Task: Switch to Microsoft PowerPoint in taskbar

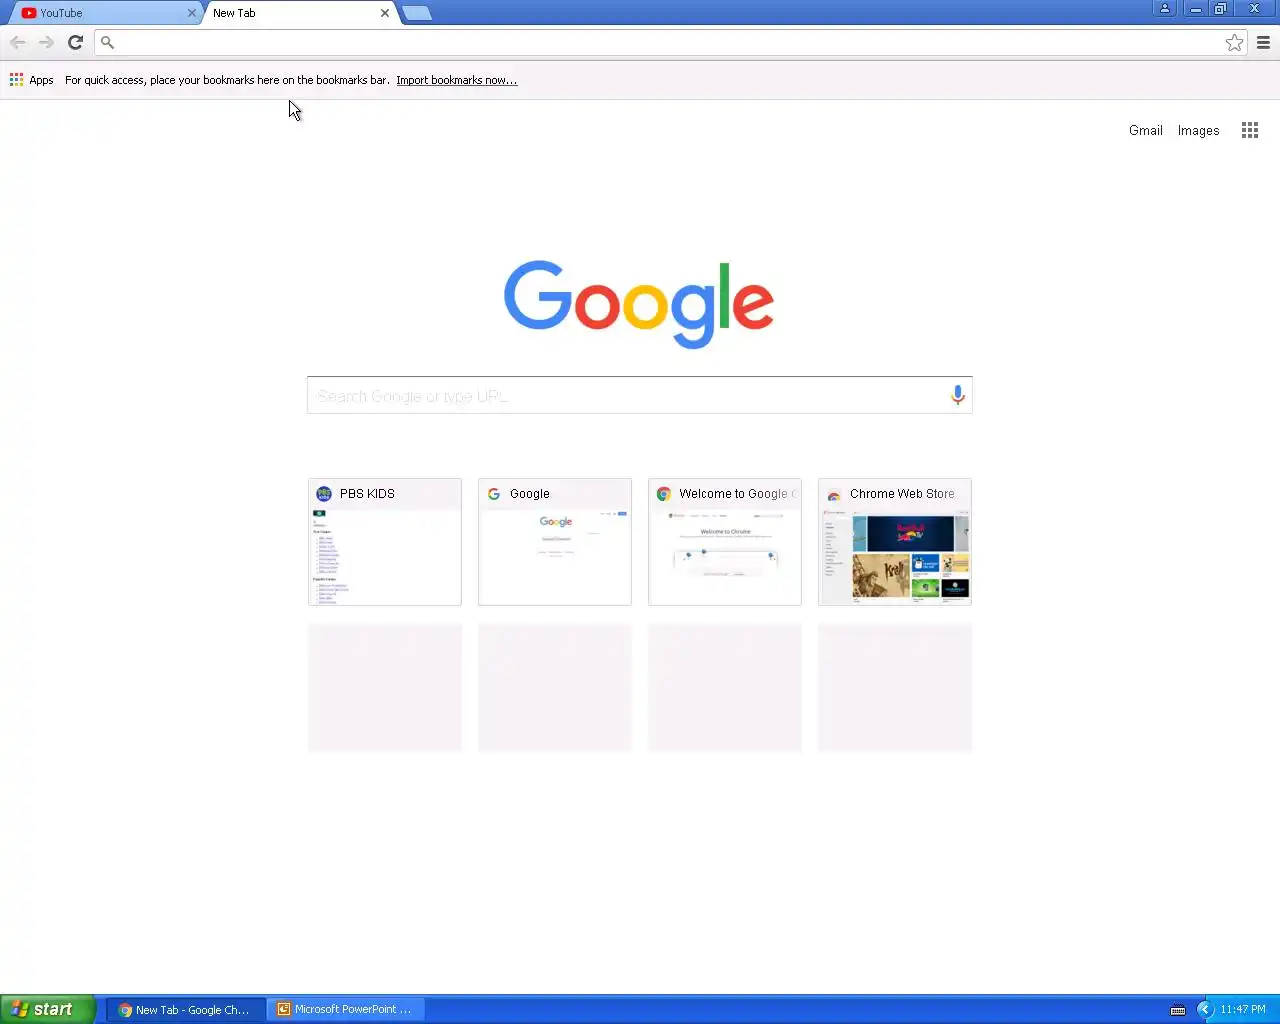Action: (346, 1009)
